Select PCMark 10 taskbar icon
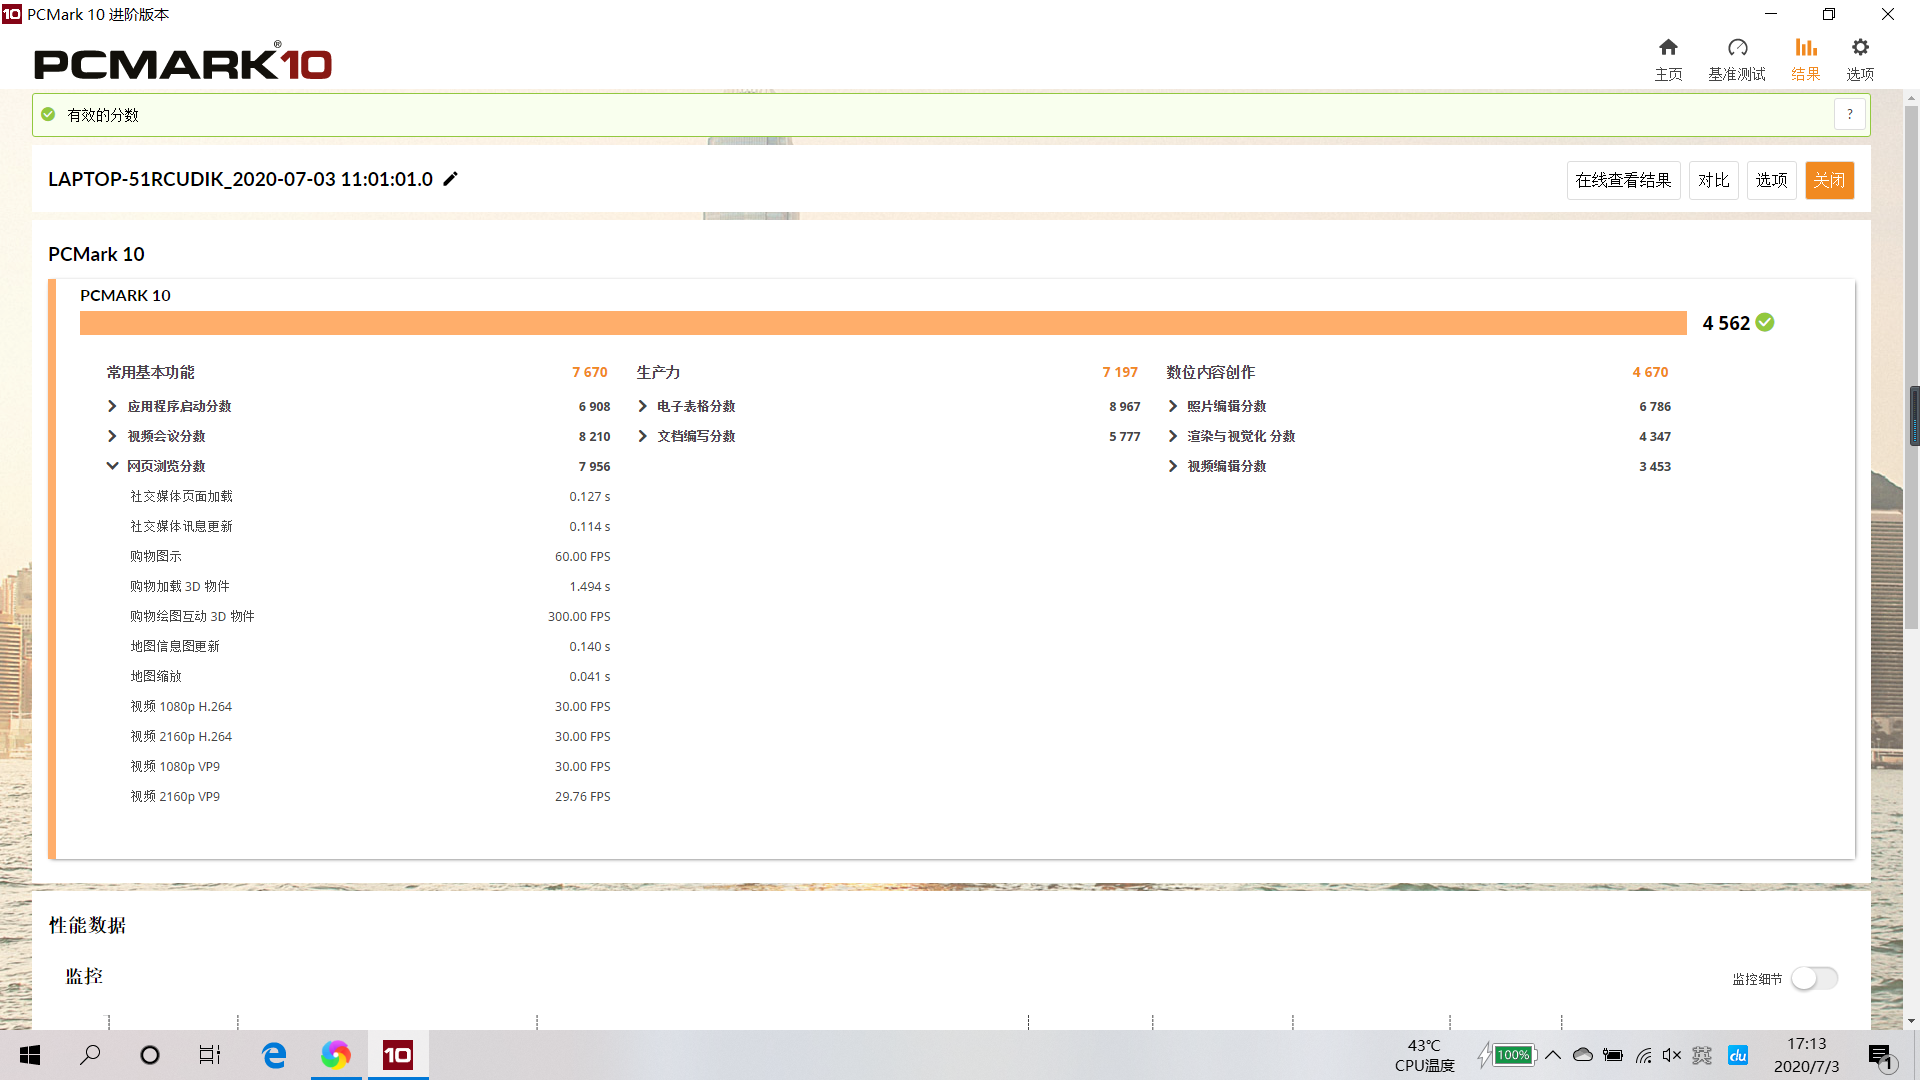The image size is (1920, 1080). tap(398, 1055)
